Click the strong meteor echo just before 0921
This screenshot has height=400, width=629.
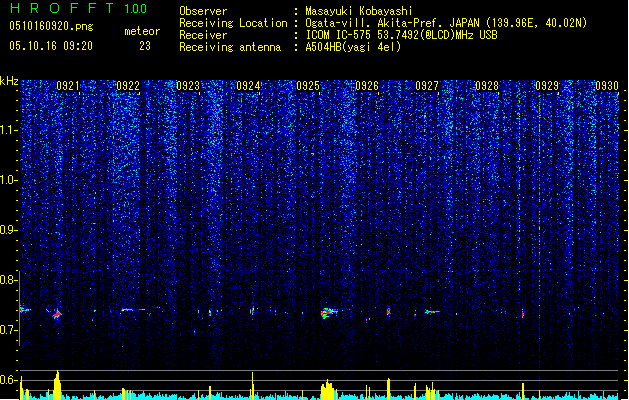[x=57, y=314]
